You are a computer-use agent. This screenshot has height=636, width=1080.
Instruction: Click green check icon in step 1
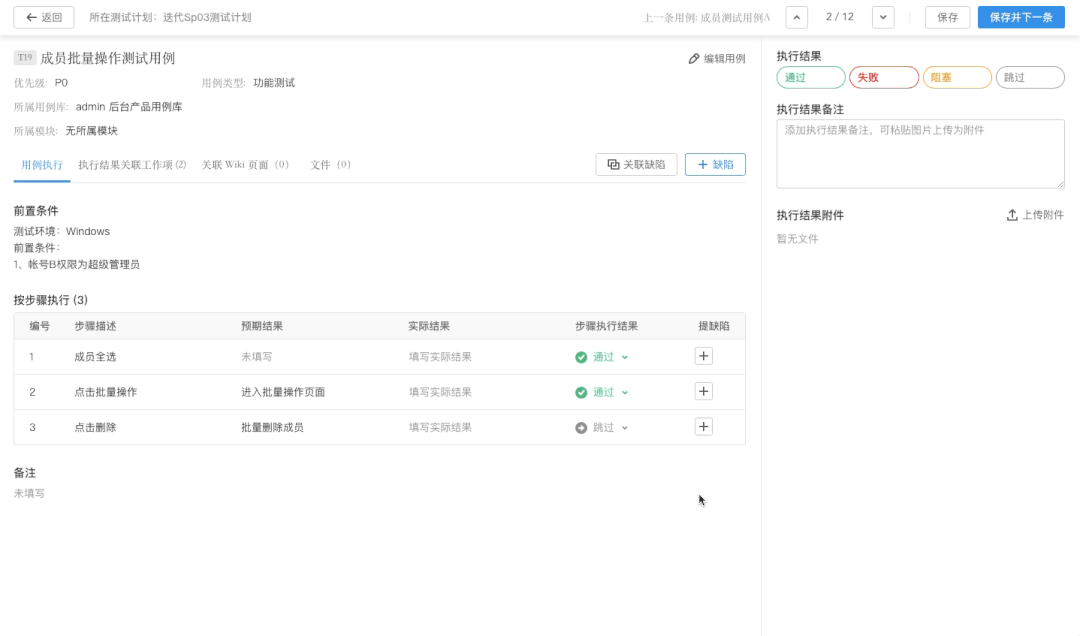(x=581, y=357)
